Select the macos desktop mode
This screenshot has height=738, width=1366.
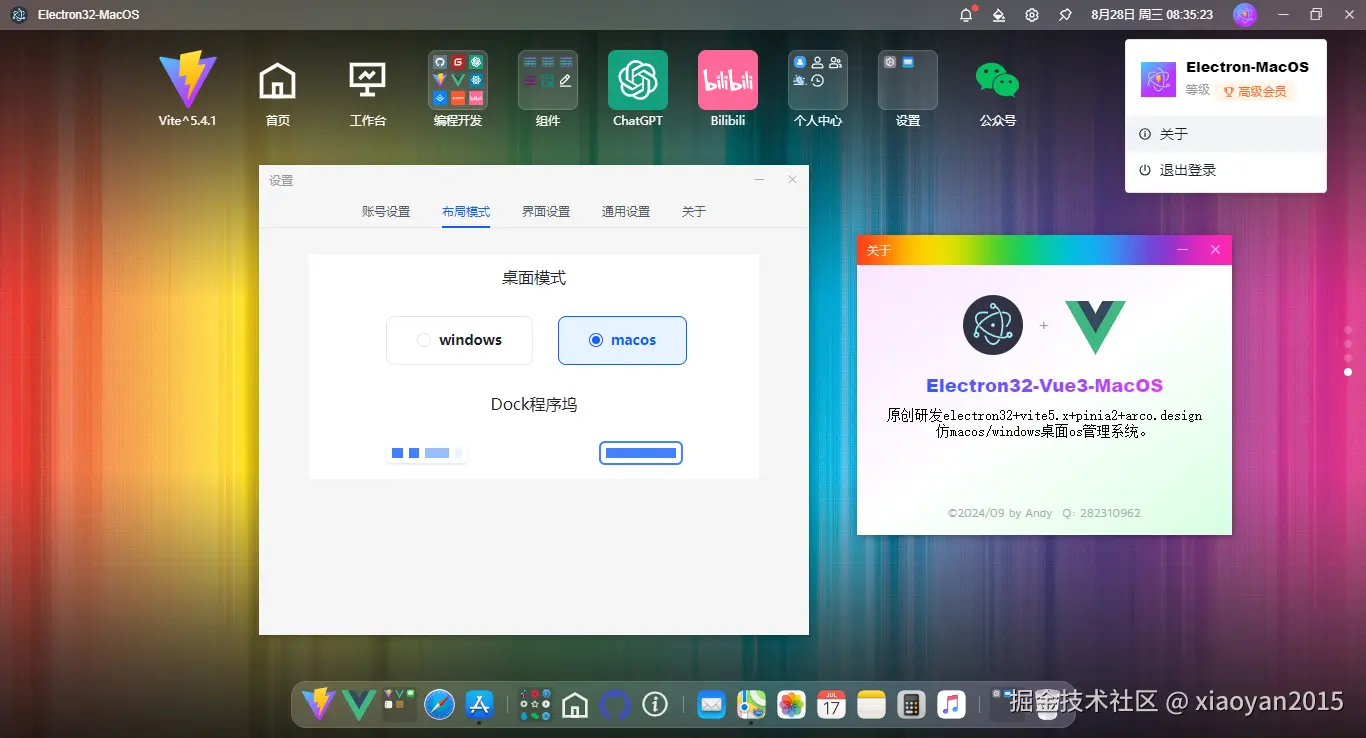pos(622,340)
